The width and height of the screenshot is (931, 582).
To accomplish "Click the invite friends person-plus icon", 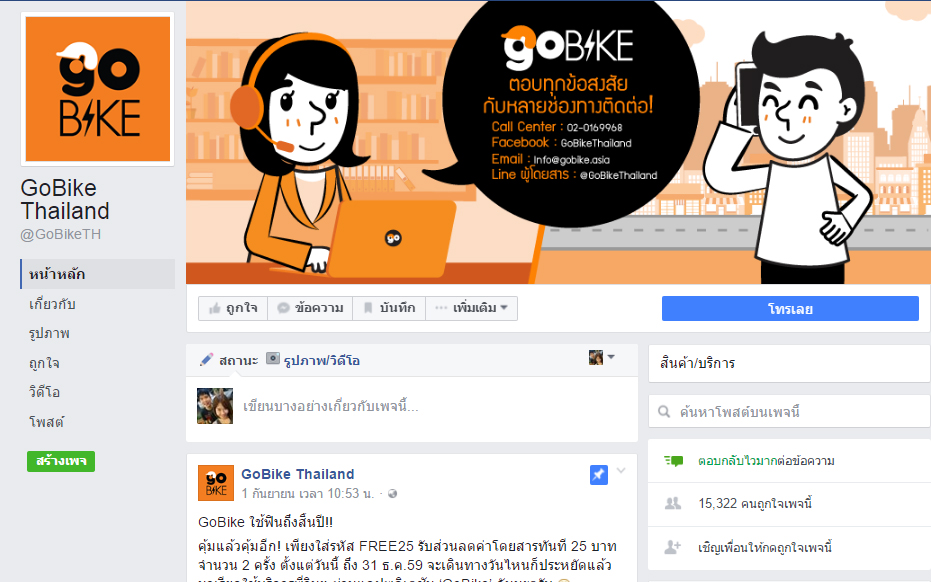I will (x=672, y=547).
